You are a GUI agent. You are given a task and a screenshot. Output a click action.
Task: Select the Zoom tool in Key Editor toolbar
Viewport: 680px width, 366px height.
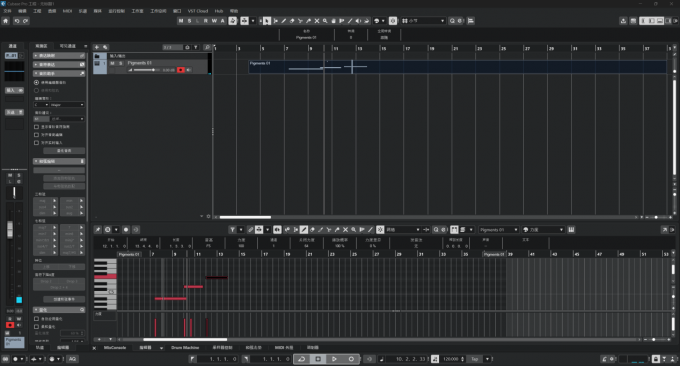354,230
